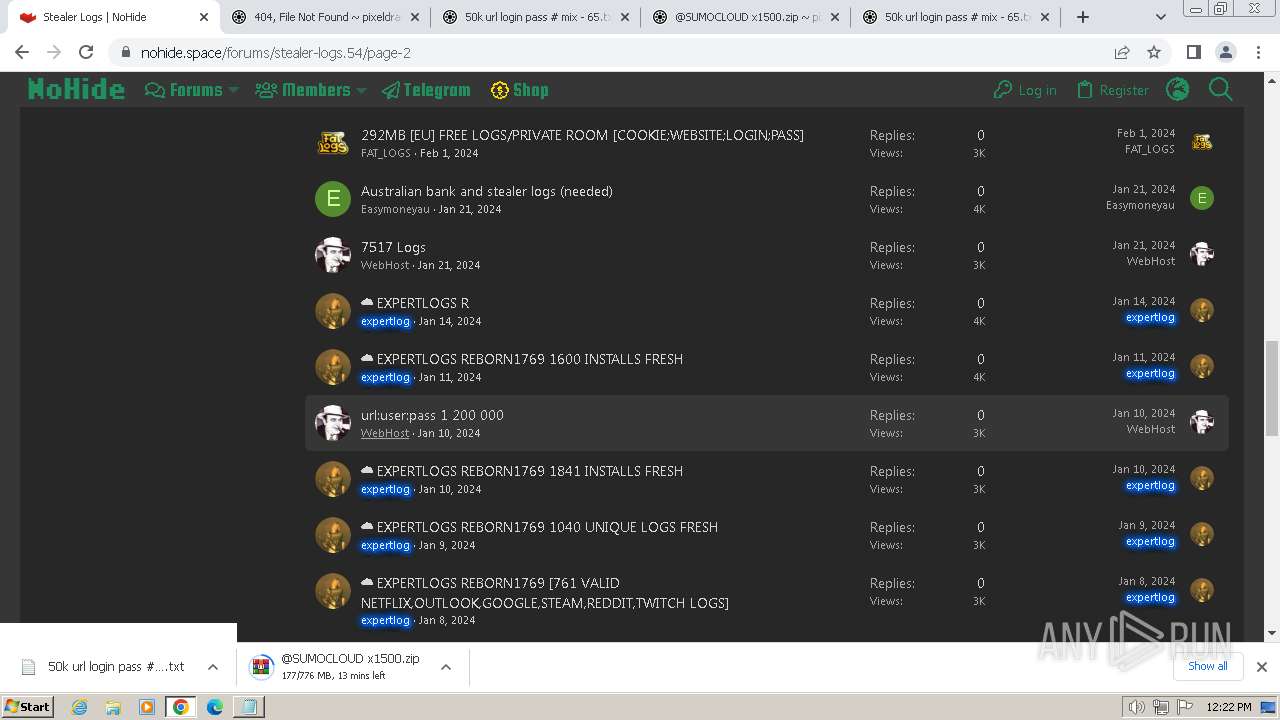Click the volume tray icon
1280x720 pixels.
[1137, 707]
